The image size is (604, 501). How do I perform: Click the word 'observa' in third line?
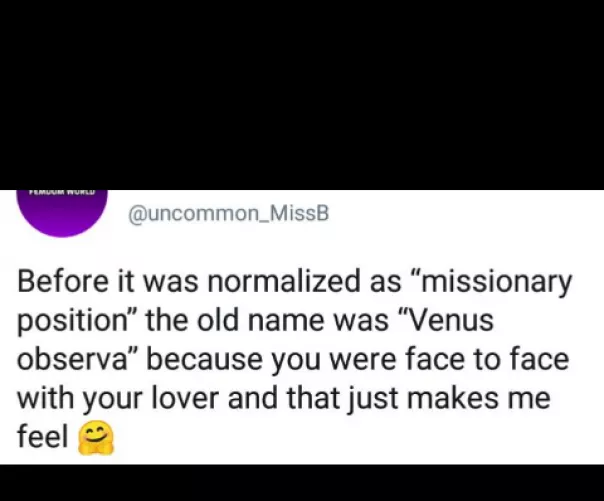click(x=76, y=360)
